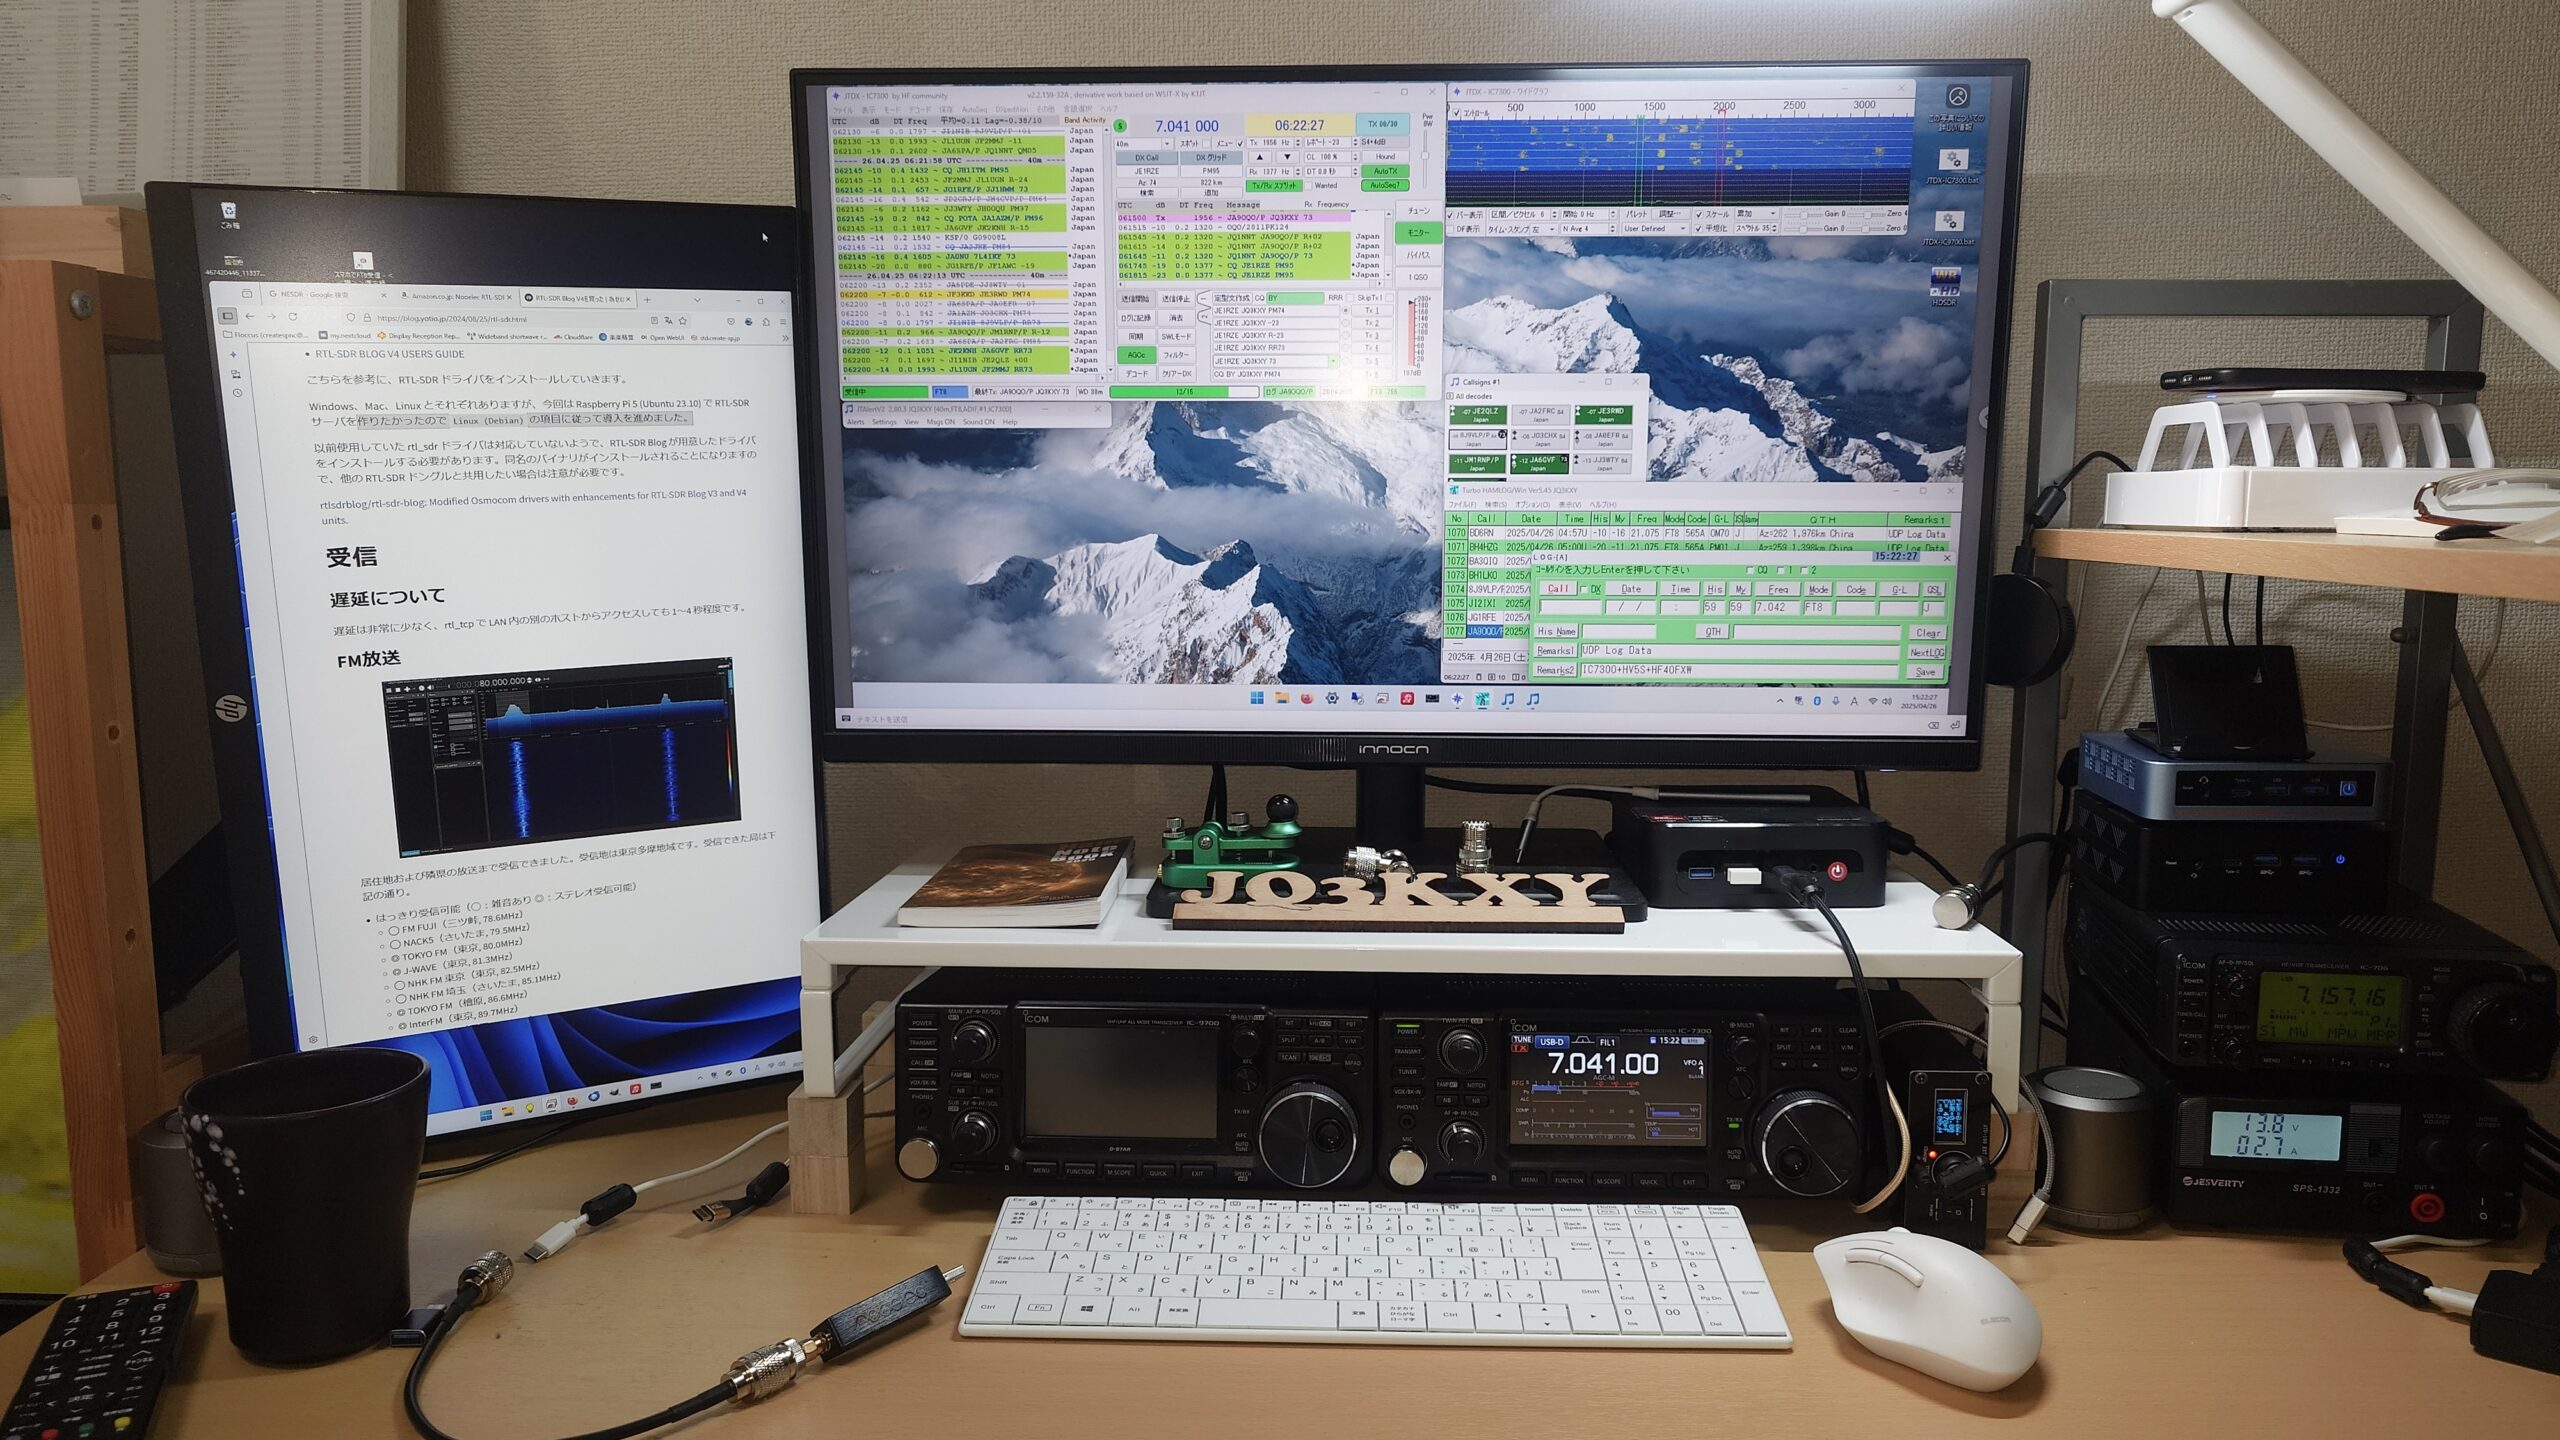Screen dimensions: 2560x1440
Task: Open the recycle bin on left monitor desktop
Action: click(x=229, y=214)
